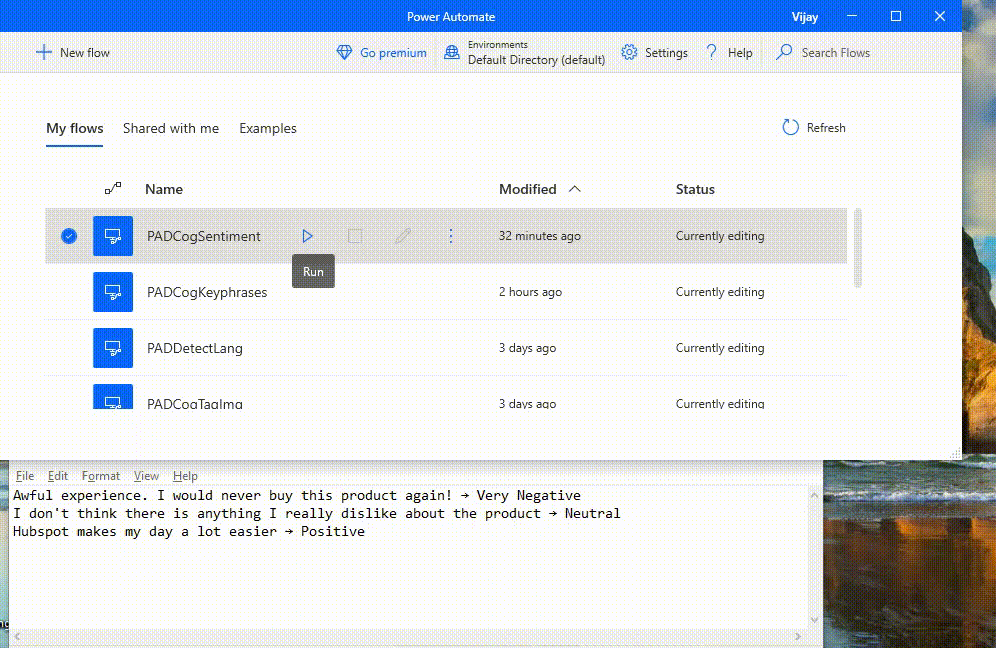This screenshot has height=648, width=996.
Task: Click the Edit pencil icon for PADCogSentiment
Action: (403, 236)
